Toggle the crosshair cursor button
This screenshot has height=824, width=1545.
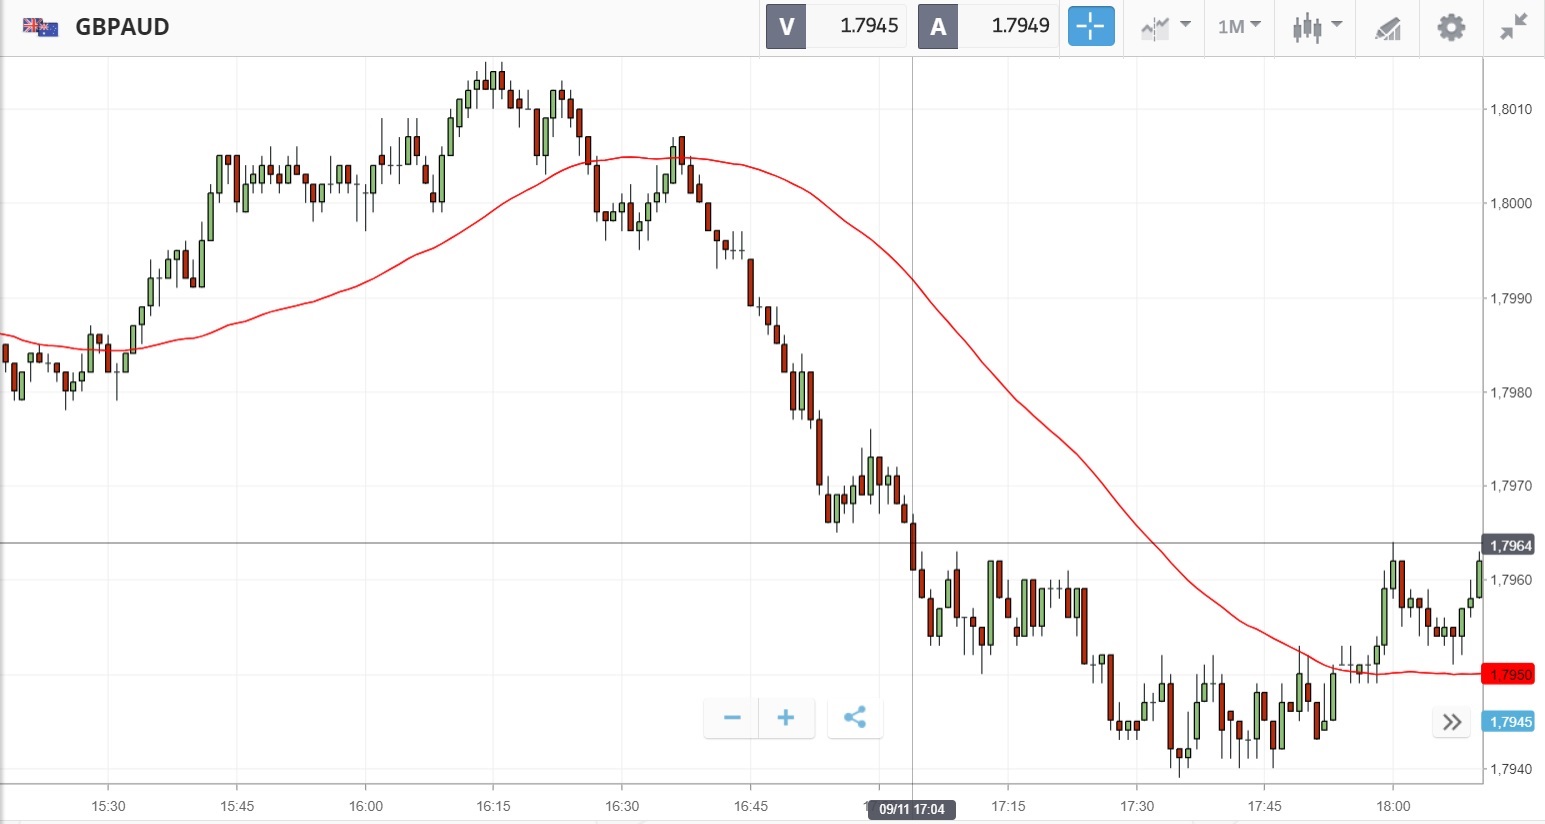coord(1091,26)
